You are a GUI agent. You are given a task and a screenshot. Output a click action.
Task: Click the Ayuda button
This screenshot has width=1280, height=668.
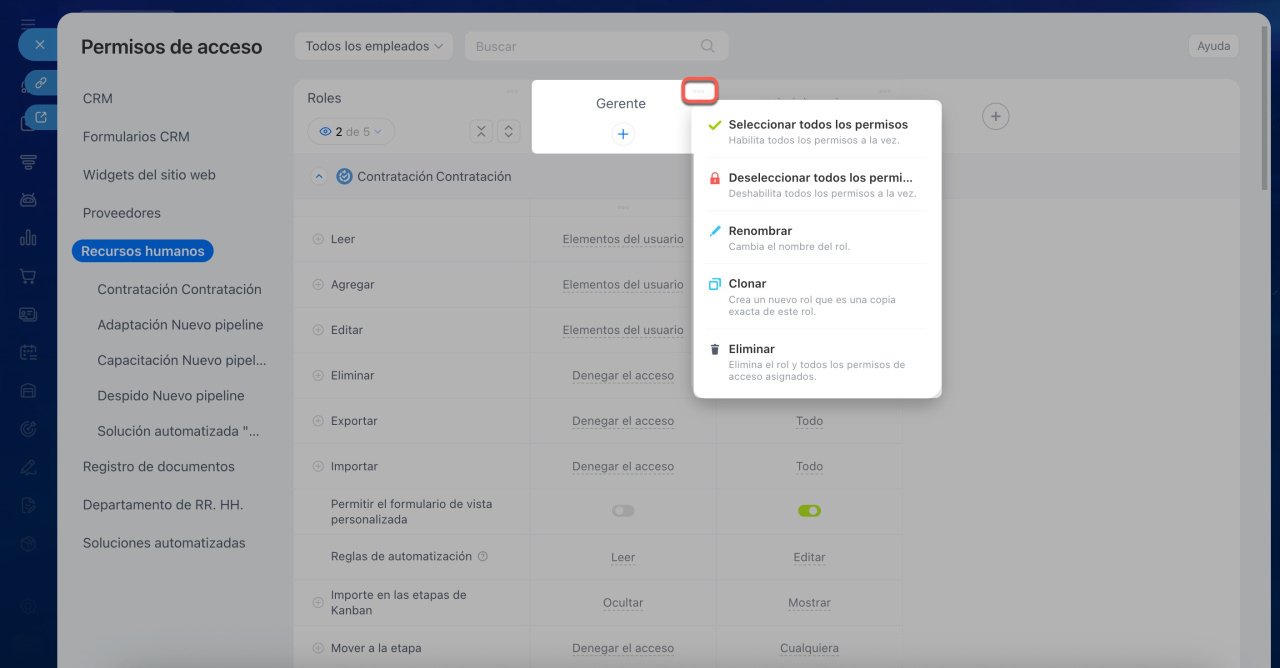point(1213,46)
